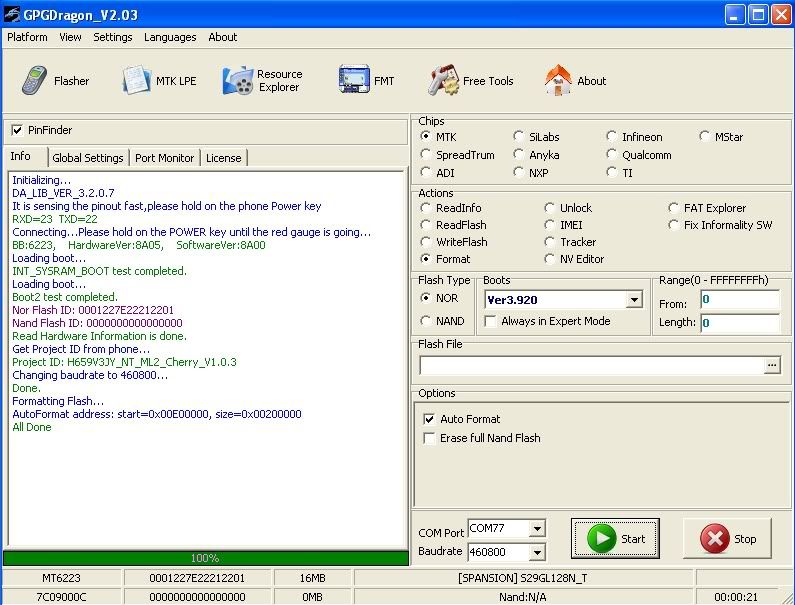Click the Project ID log line
This screenshot has width=795, height=605.
click(x=124, y=362)
